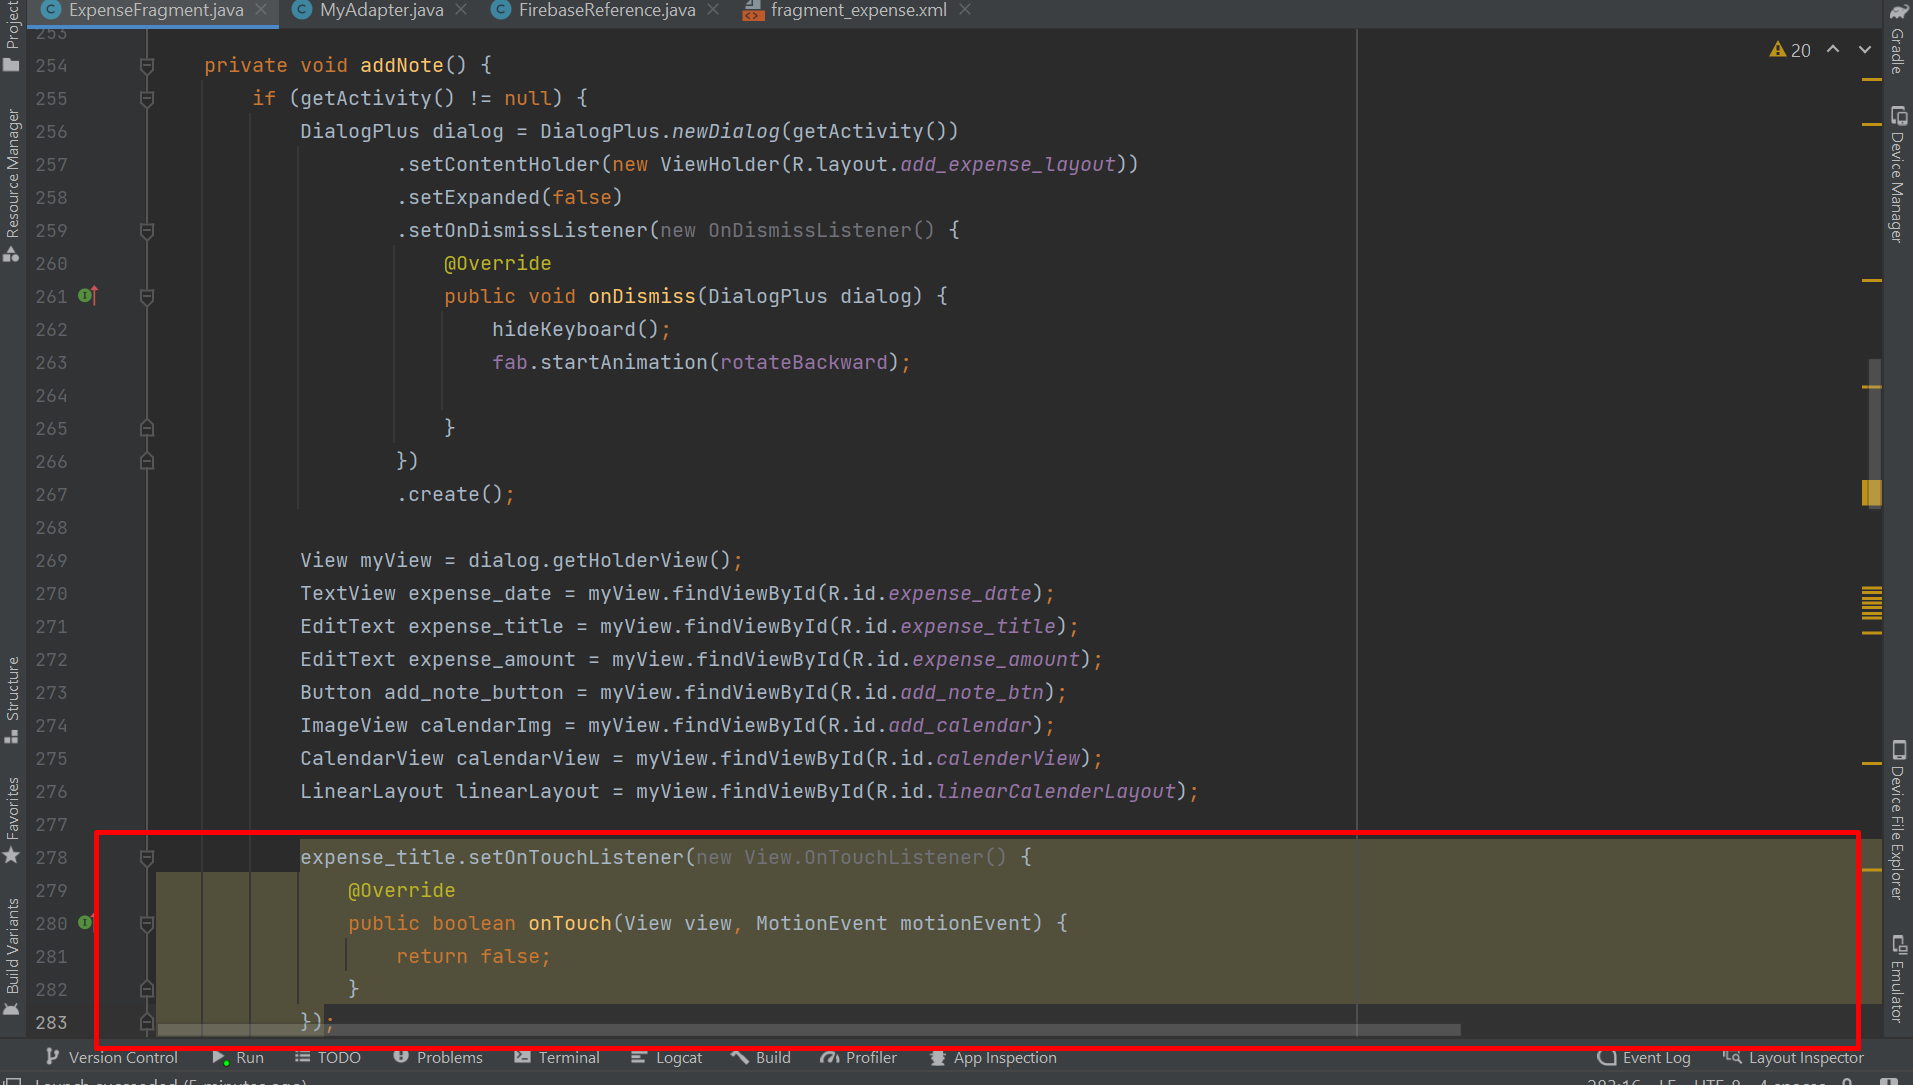The image size is (1913, 1085).
Task: Collapse the addNote method at line 254
Action: 147,66
